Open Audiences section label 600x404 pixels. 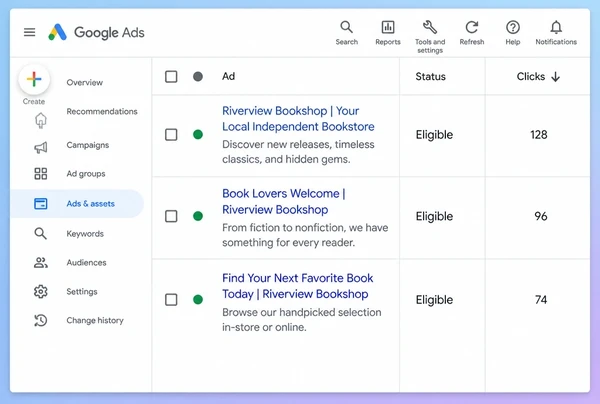click(x=86, y=262)
